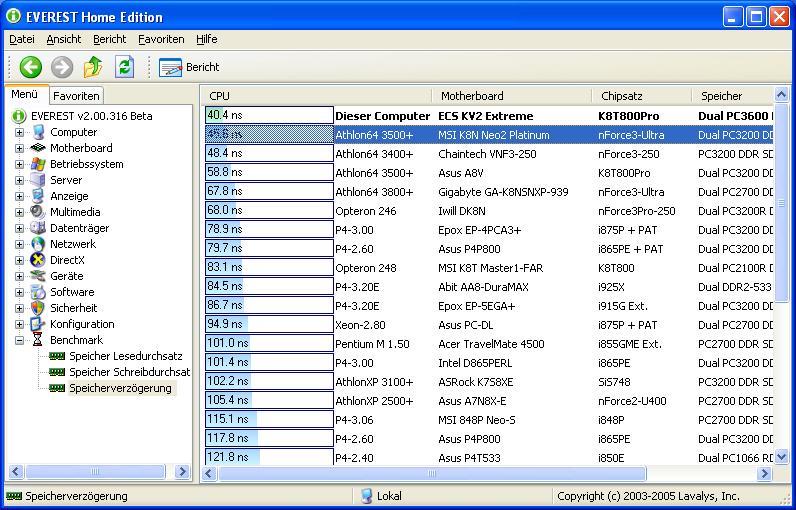Click the 121.8 ns latency bar
Image resolution: width=796 pixels, height=510 pixels.
(269, 457)
